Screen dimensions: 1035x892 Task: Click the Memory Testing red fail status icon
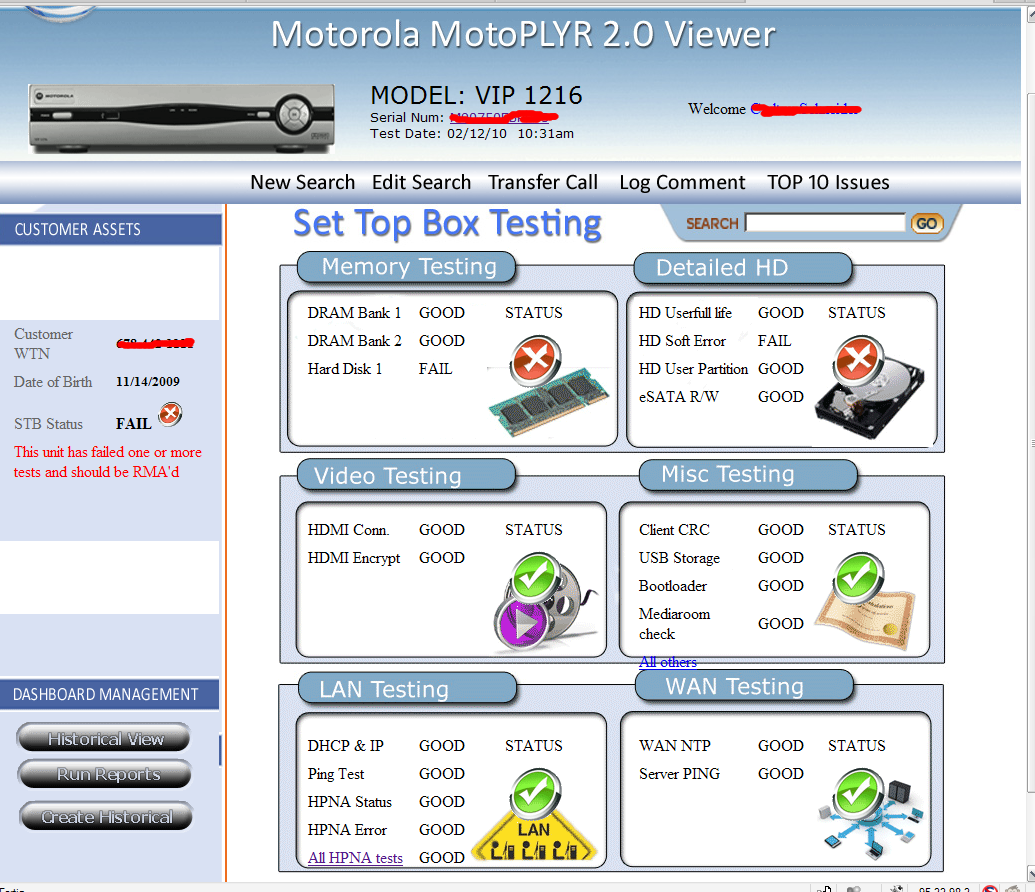click(535, 360)
